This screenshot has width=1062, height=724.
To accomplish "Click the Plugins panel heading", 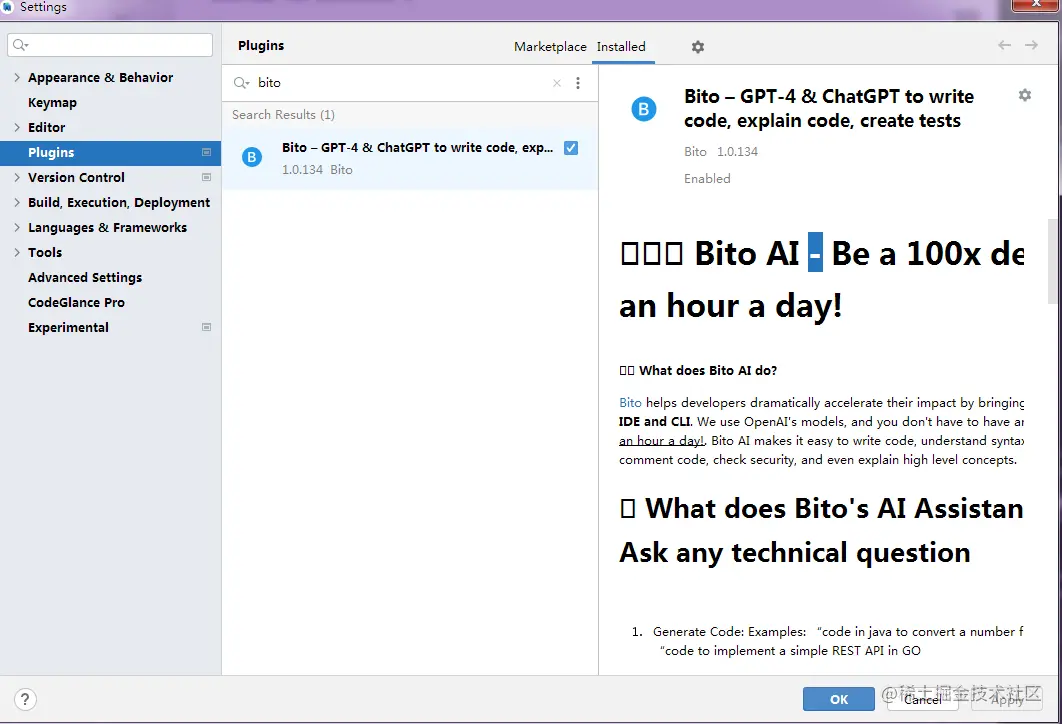I will [x=261, y=45].
